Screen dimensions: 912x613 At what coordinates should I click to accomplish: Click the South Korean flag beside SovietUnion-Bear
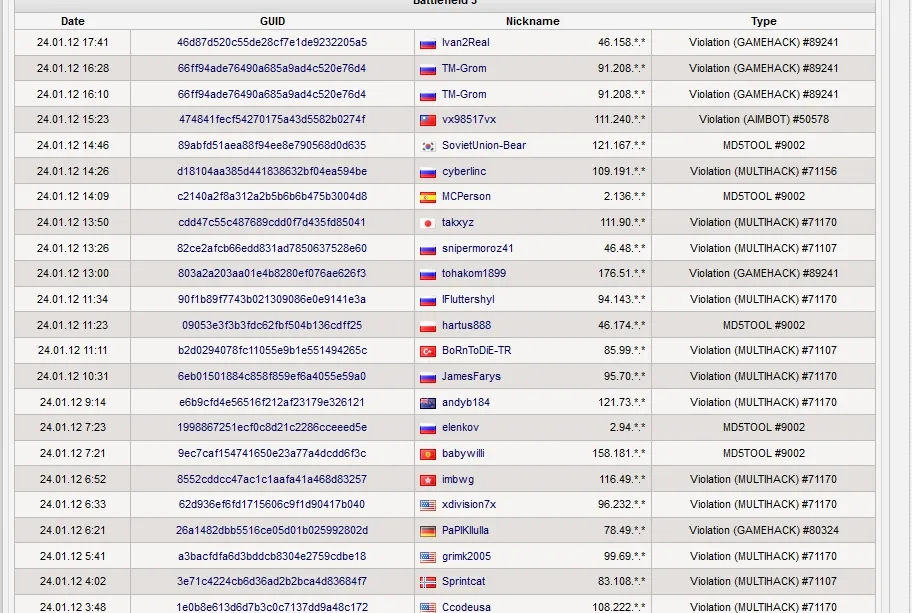point(428,146)
